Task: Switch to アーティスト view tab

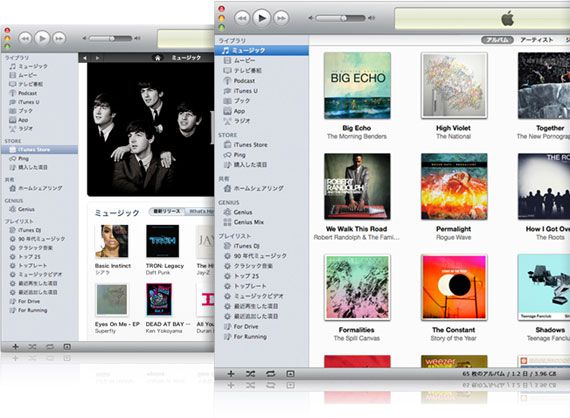Action: (x=537, y=40)
